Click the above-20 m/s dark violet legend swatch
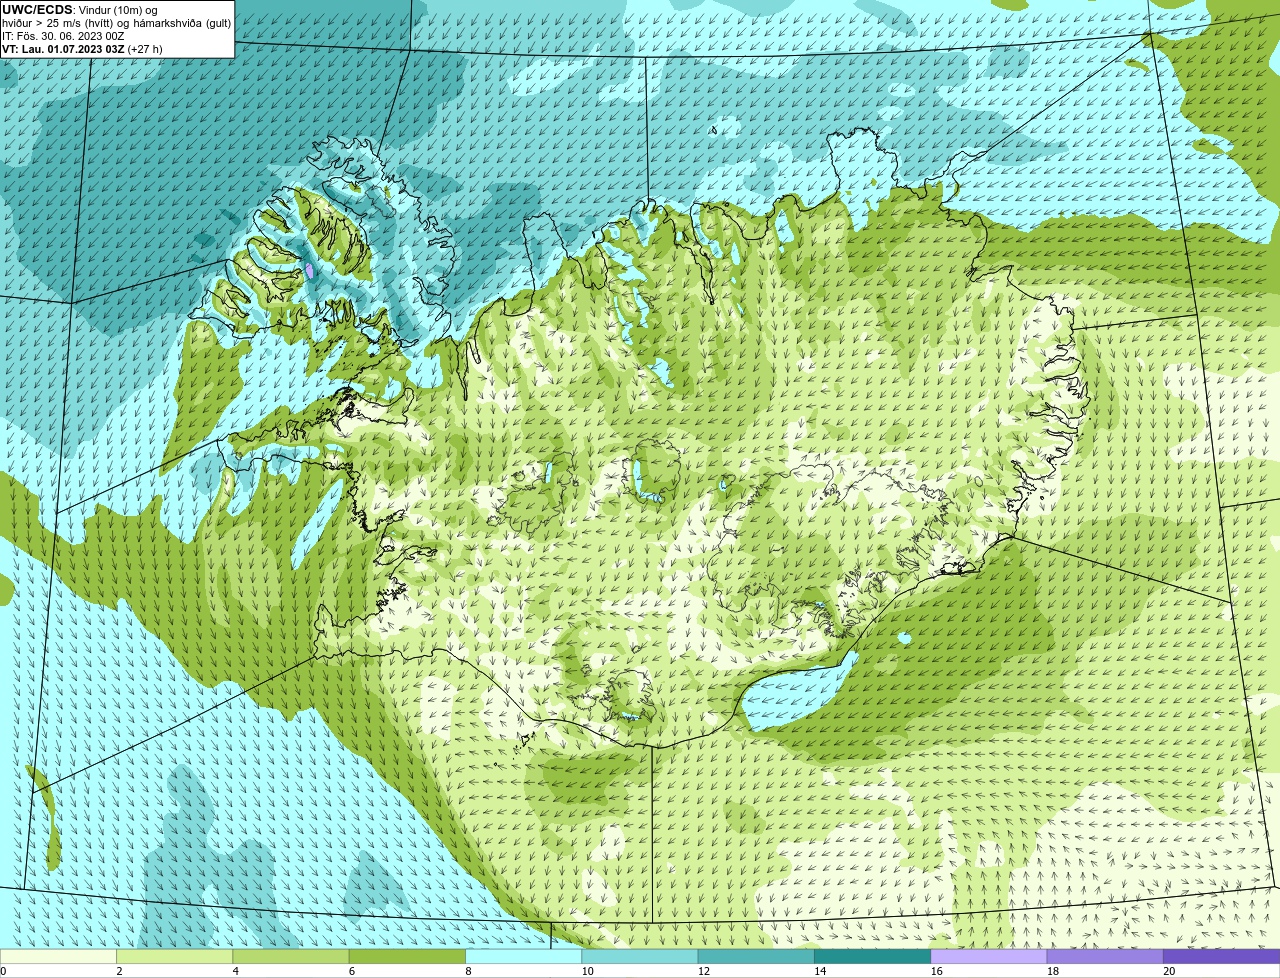This screenshot has width=1280, height=978. pyautogui.click(x=1221, y=956)
